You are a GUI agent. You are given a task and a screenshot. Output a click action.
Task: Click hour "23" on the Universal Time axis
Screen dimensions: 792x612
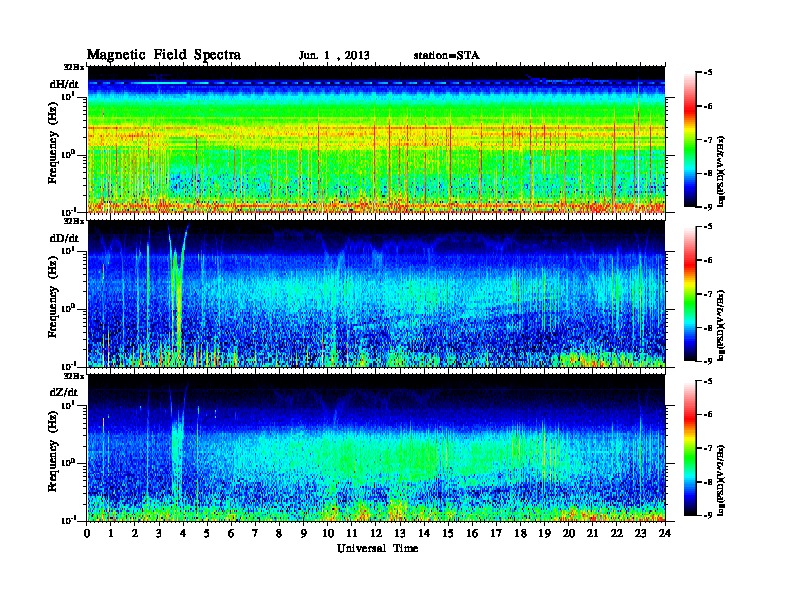641,534
